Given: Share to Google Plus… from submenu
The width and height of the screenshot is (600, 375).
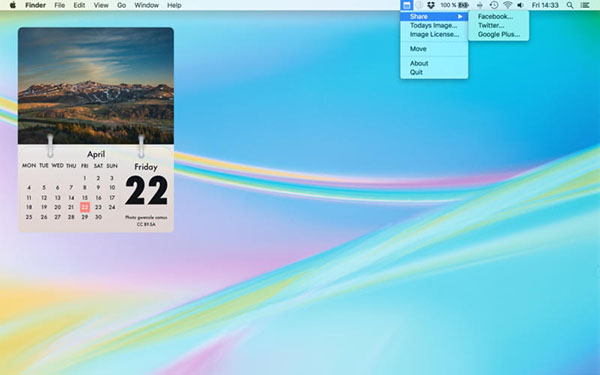Looking at the screenshot, I should [499, 34].
